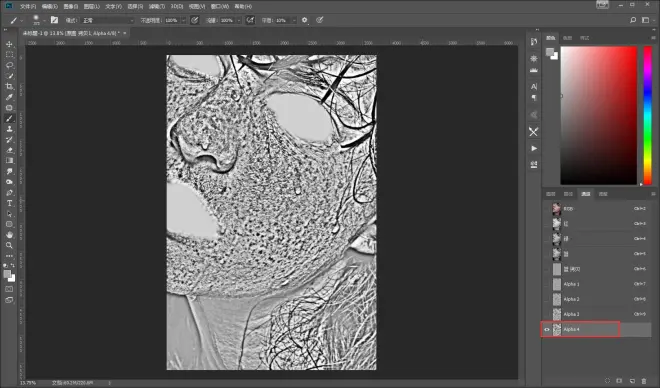The height and width of the screenshot is (388, 660).
Task: Select the Zoom tool in toolbox
Action: (9, 245)
